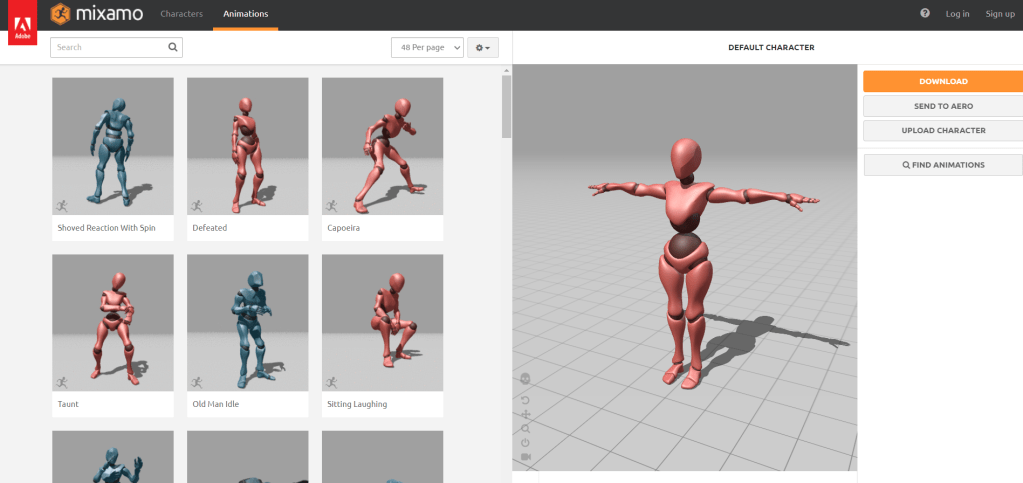
Task: Click the Upload Character button
Action: pos(943,130)
